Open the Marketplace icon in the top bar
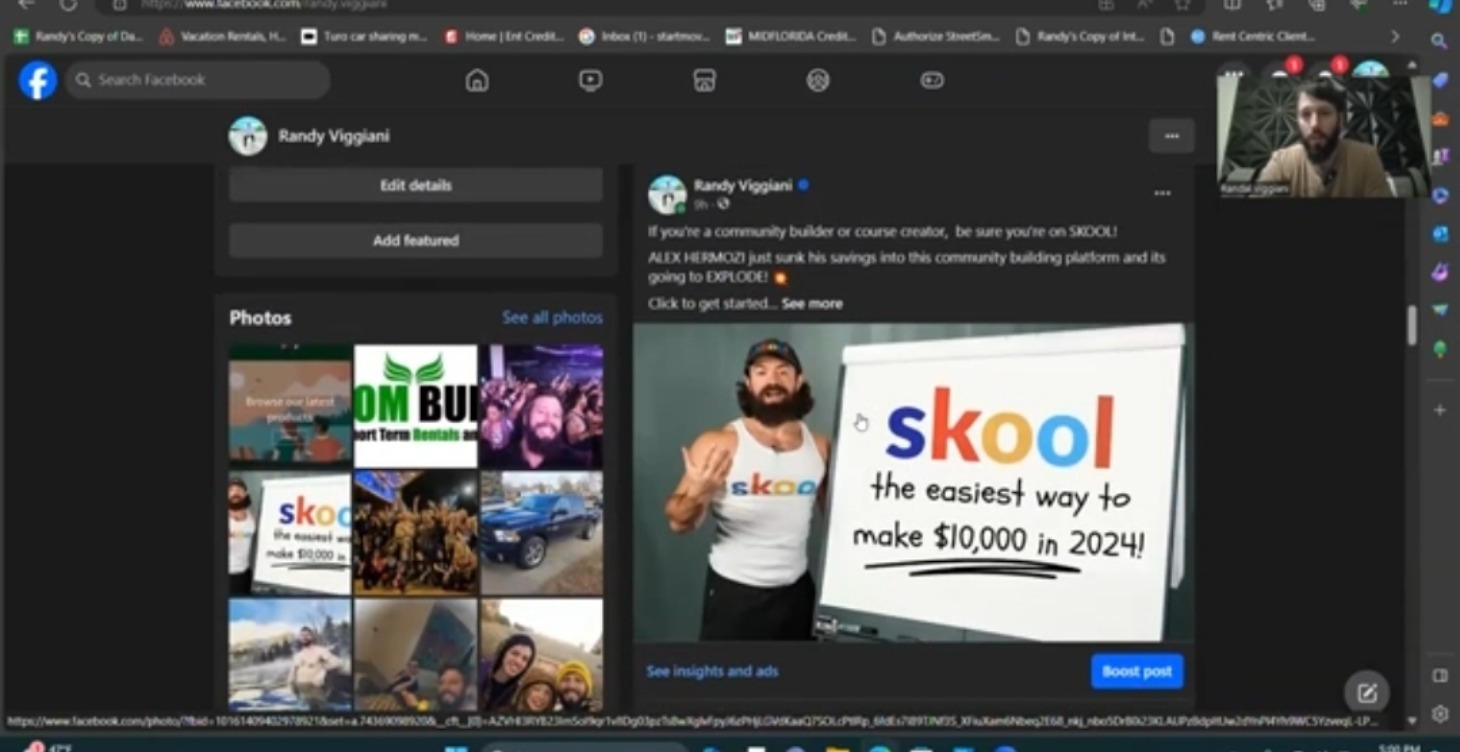Screen dimensions: 1460x752 (704, 80)
